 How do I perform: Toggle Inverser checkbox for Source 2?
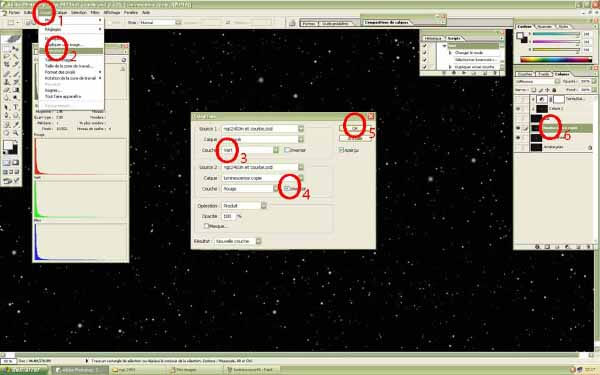[x=287, y=189]
